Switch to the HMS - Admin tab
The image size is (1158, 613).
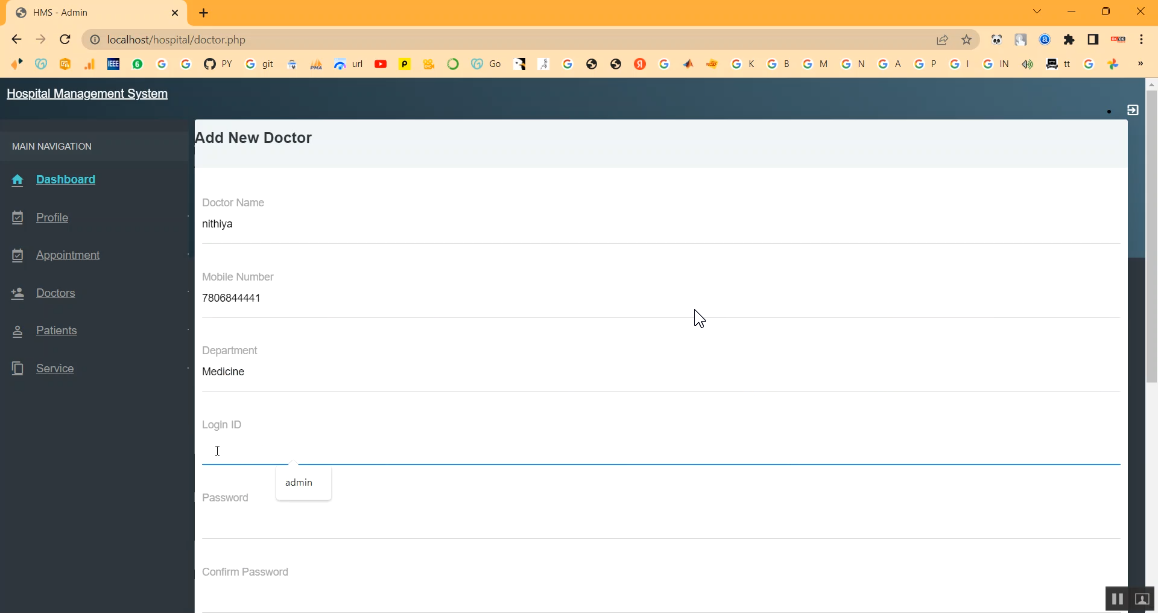point(96,13)
